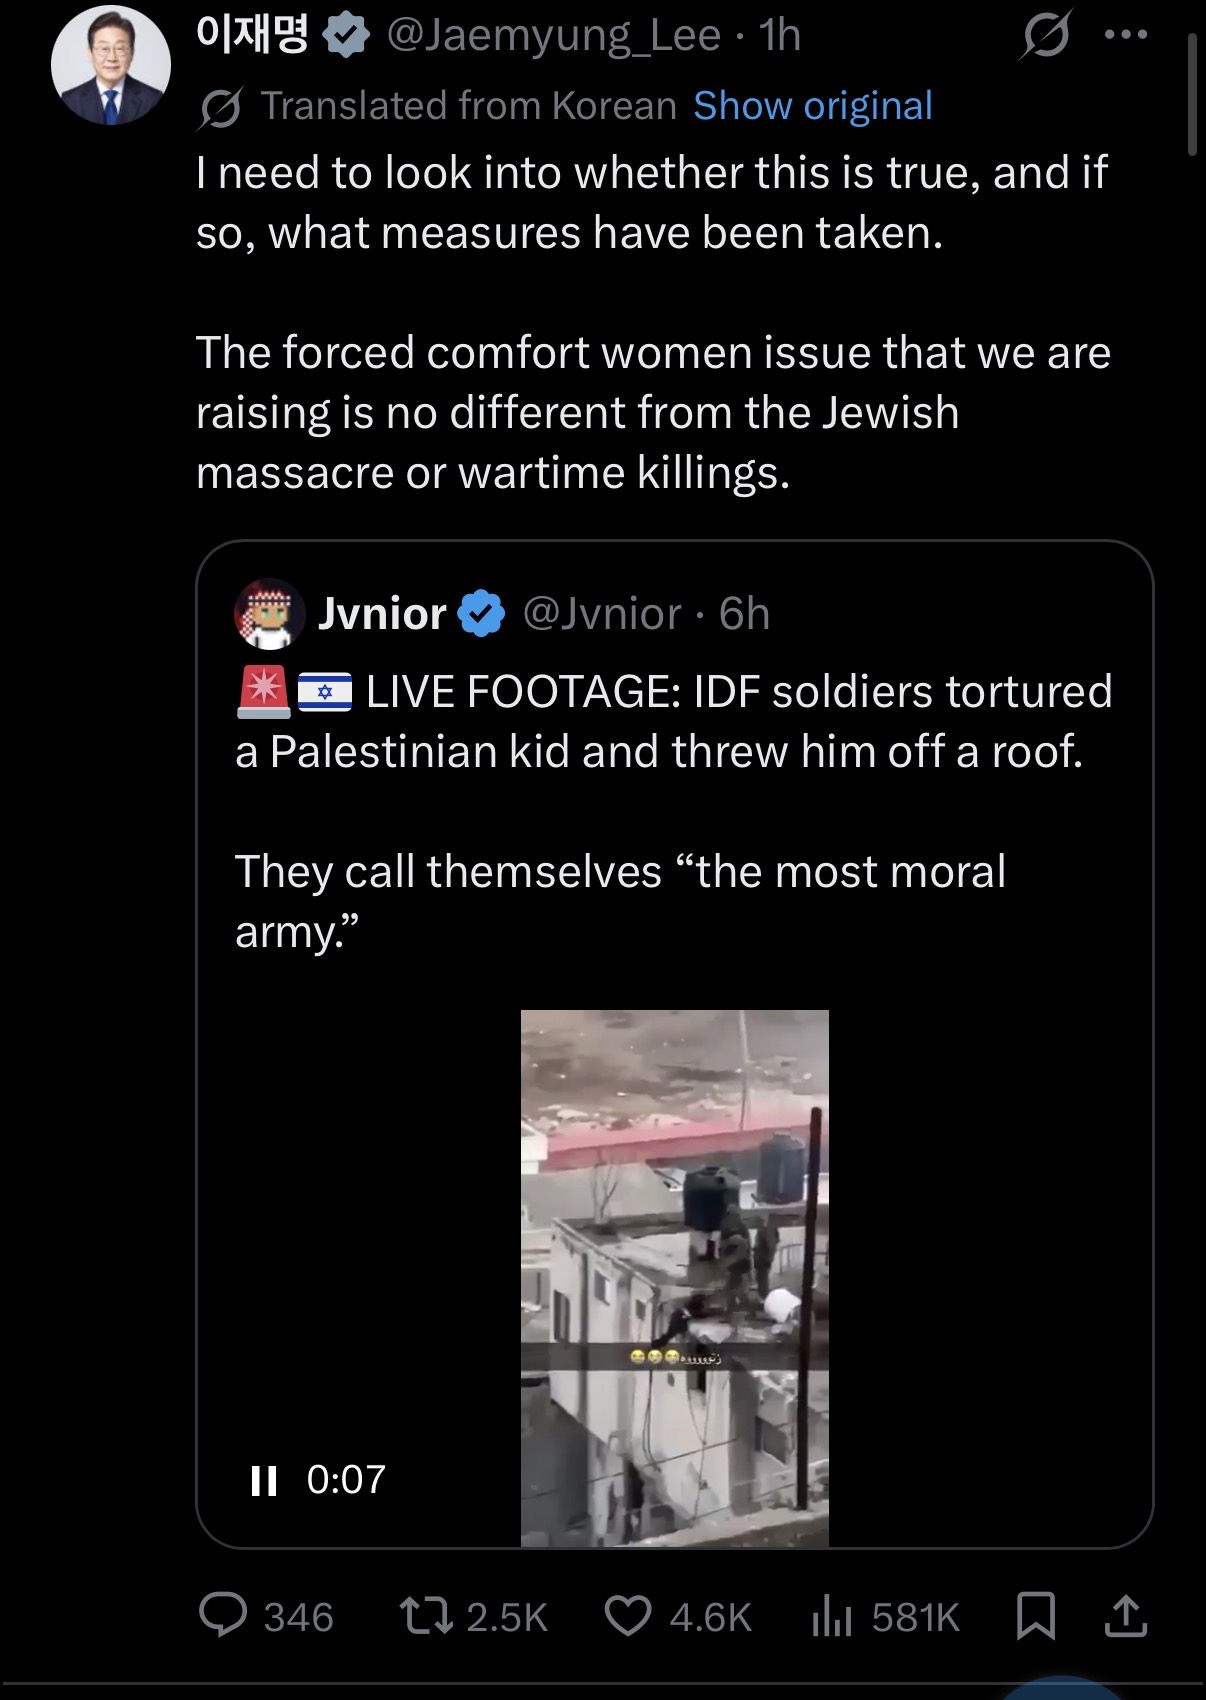Image resolution: width=1206 pixels, height=1700 pixels.
Task: Tap the repost icon showing 2.5K
Action: [428, 1616]
